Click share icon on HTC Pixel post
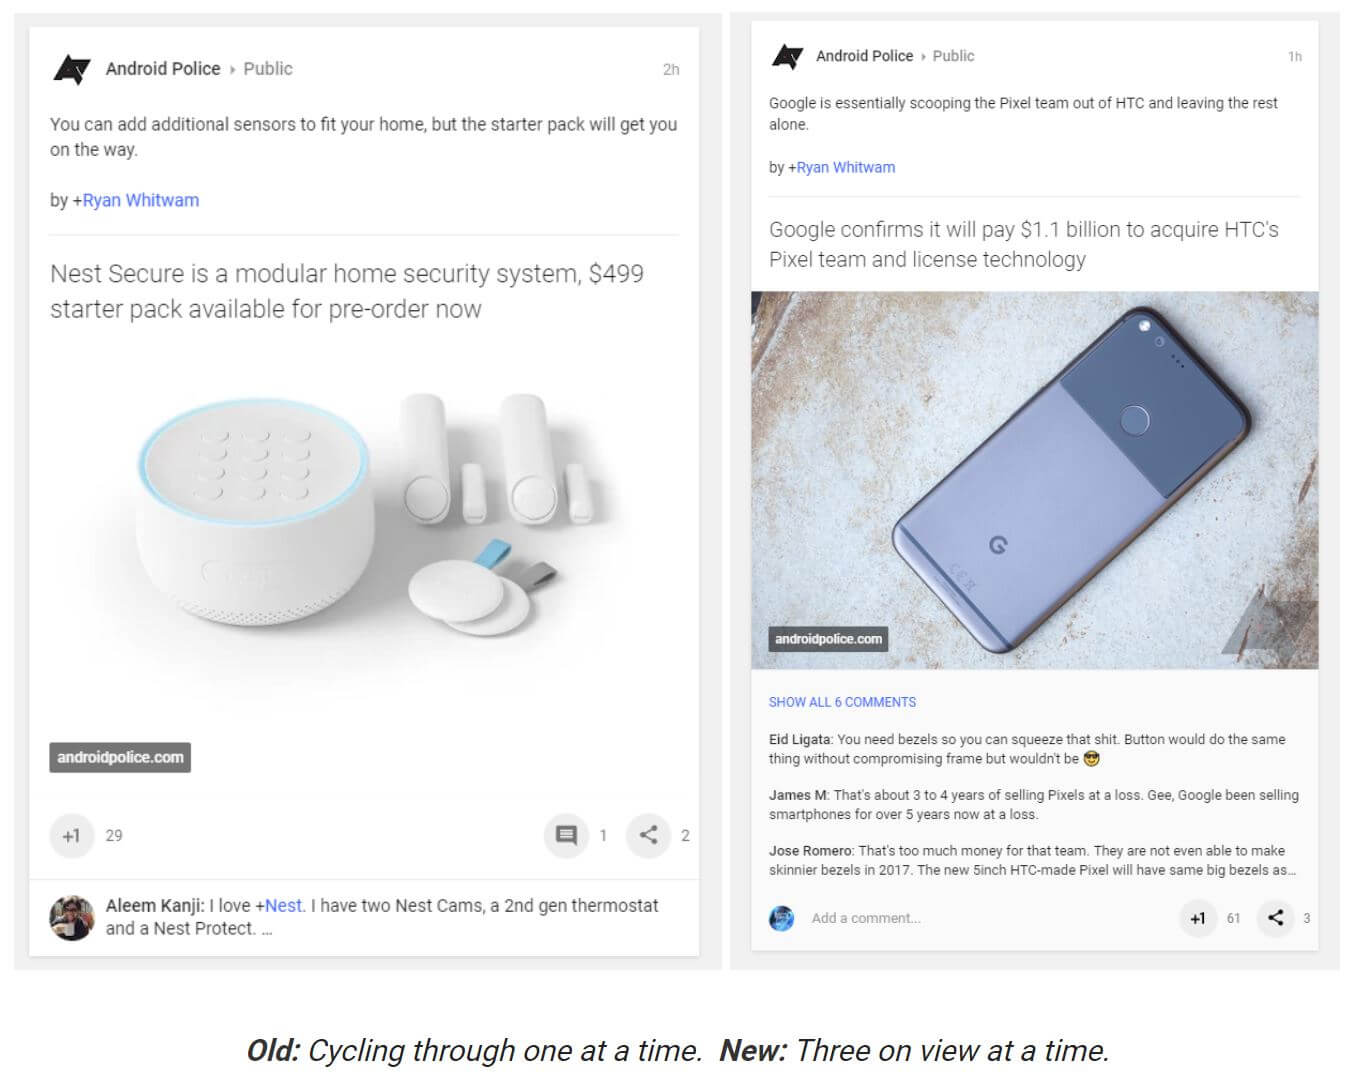The image size is (1347, 1077). tap(1275, 918)
